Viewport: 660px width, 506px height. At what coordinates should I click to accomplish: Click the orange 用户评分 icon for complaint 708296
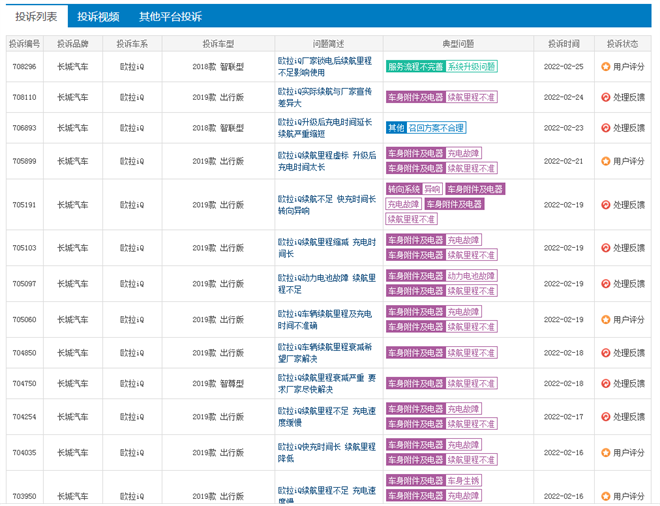pos(606,67)
